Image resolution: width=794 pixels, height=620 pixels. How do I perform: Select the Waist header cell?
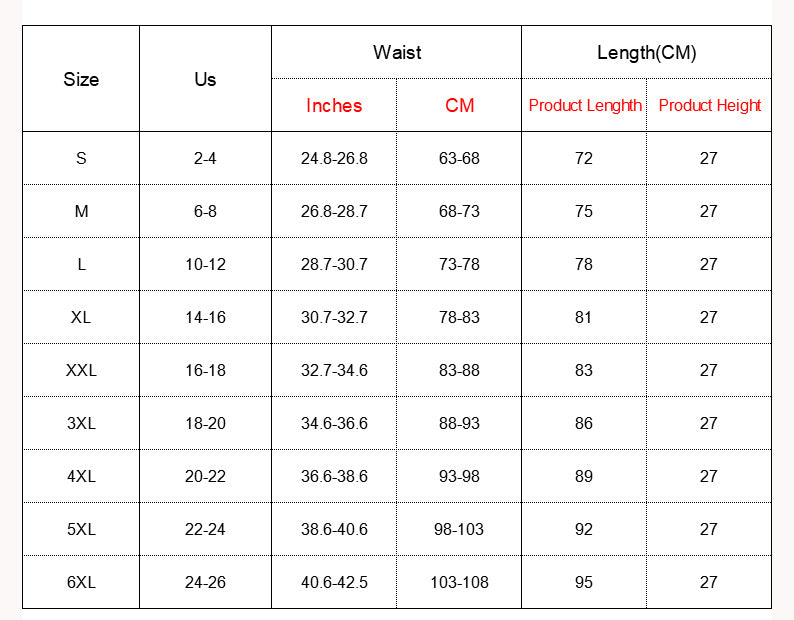click(x=396, y=52)
